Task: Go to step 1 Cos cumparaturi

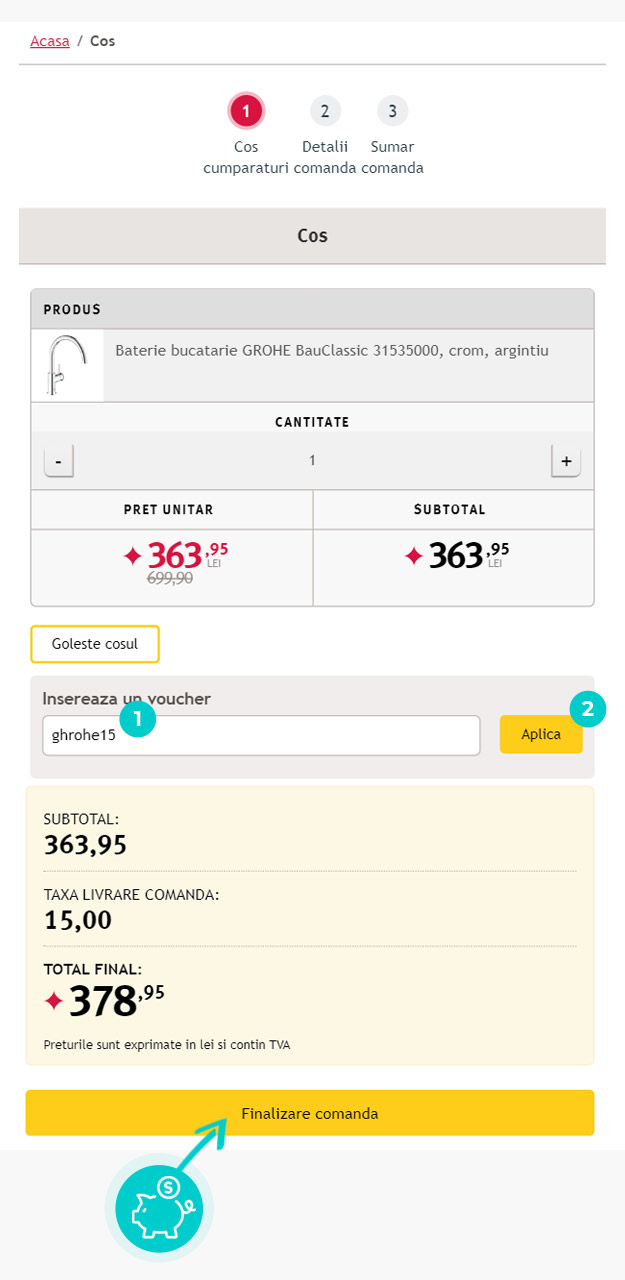Action: click(x=246, y=111)
